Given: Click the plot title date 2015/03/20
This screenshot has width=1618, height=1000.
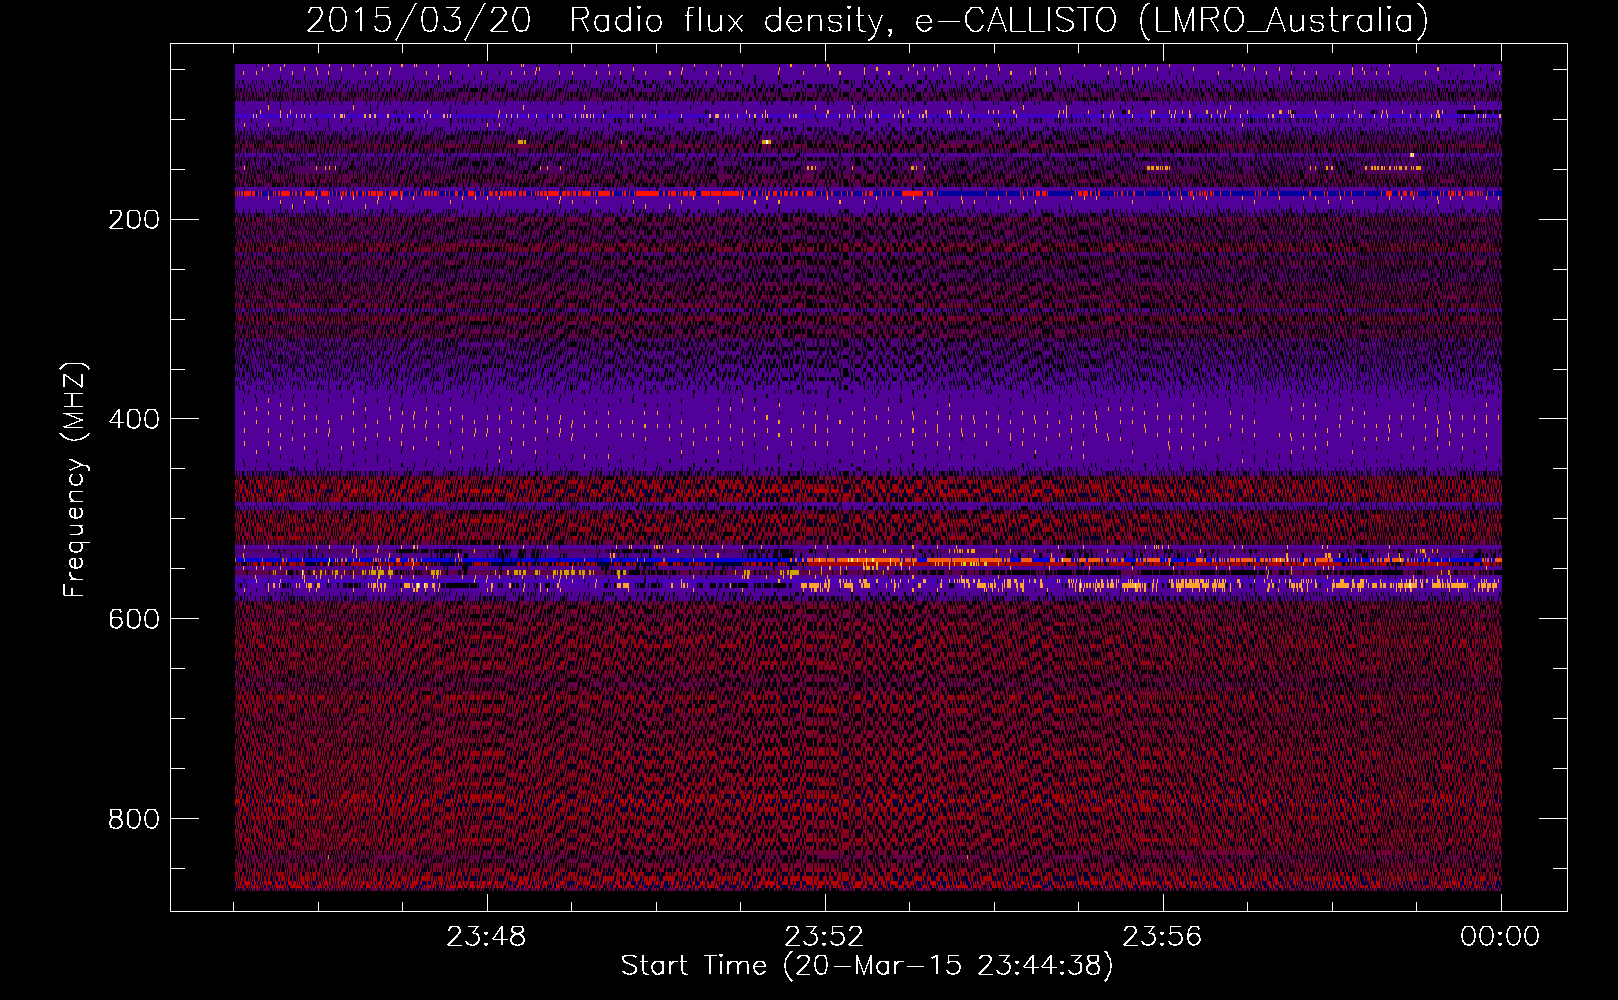Looking at the screenshot, I should click(418, 20).
